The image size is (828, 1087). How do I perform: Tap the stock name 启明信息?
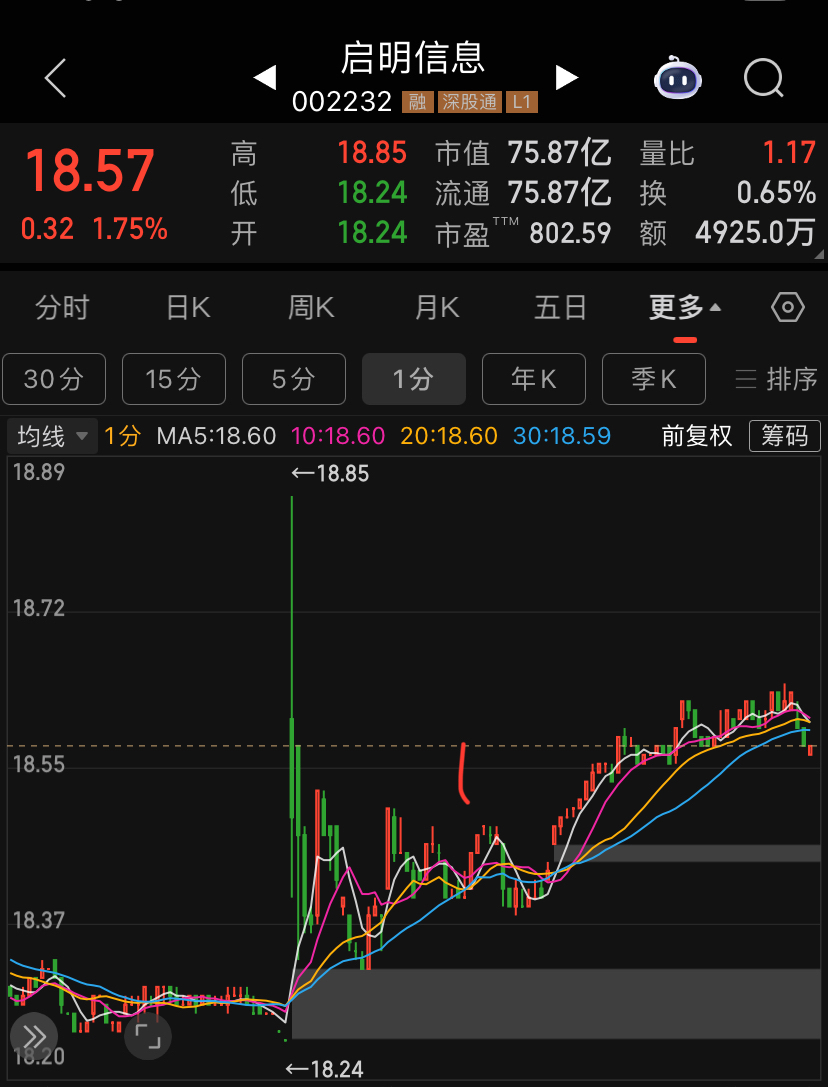(413, 58)
